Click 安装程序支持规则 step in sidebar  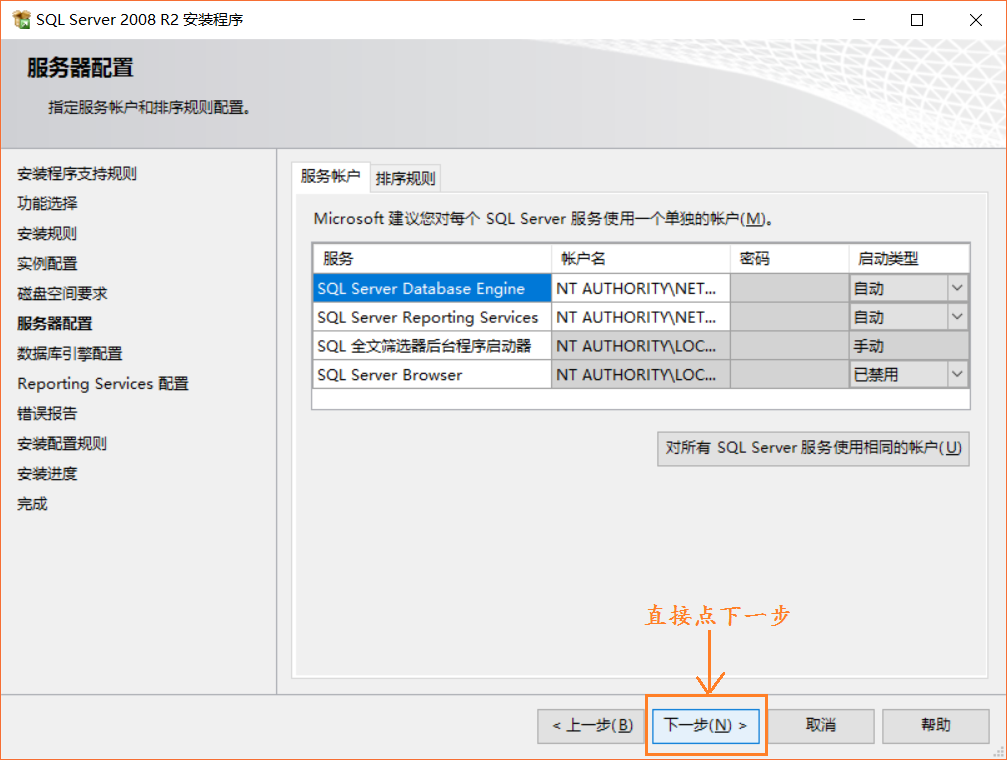76,173
